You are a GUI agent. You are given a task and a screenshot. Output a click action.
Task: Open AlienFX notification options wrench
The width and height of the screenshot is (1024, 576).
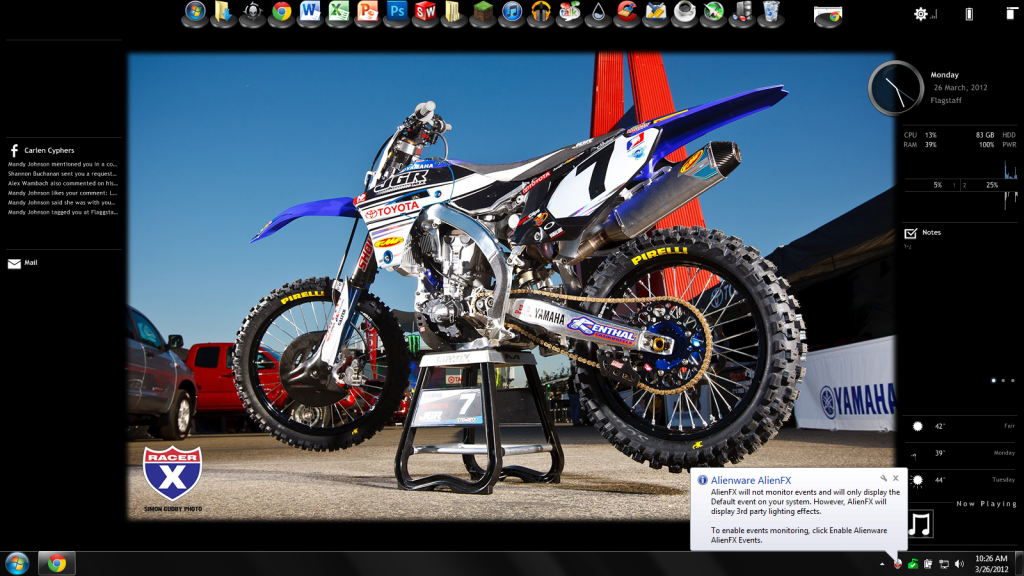click(x=884, y=479)
